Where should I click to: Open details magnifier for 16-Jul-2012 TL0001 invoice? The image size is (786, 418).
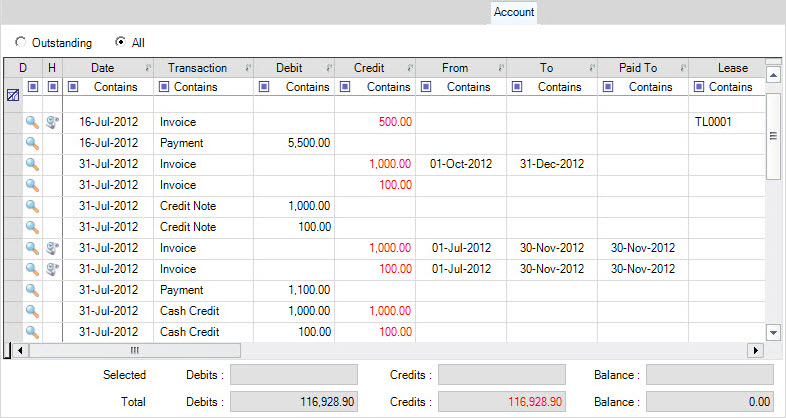click(x=33, y=122)
